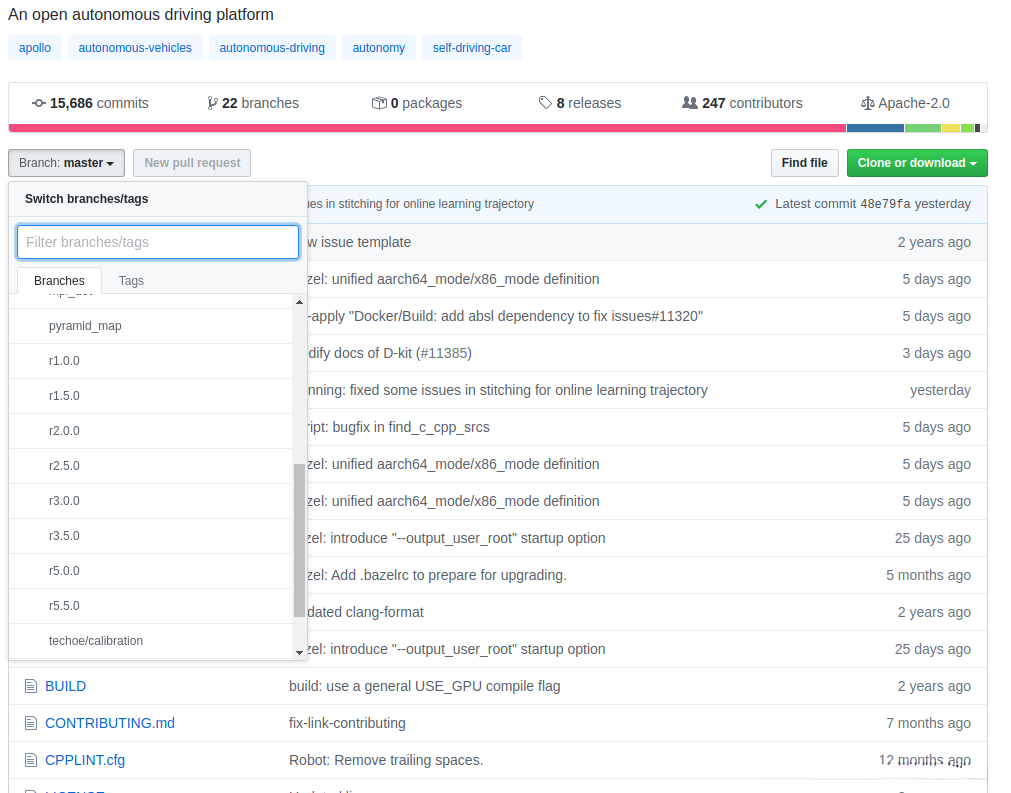
Task: Open the autonomous-driving topic link
Action: [272, 48]
